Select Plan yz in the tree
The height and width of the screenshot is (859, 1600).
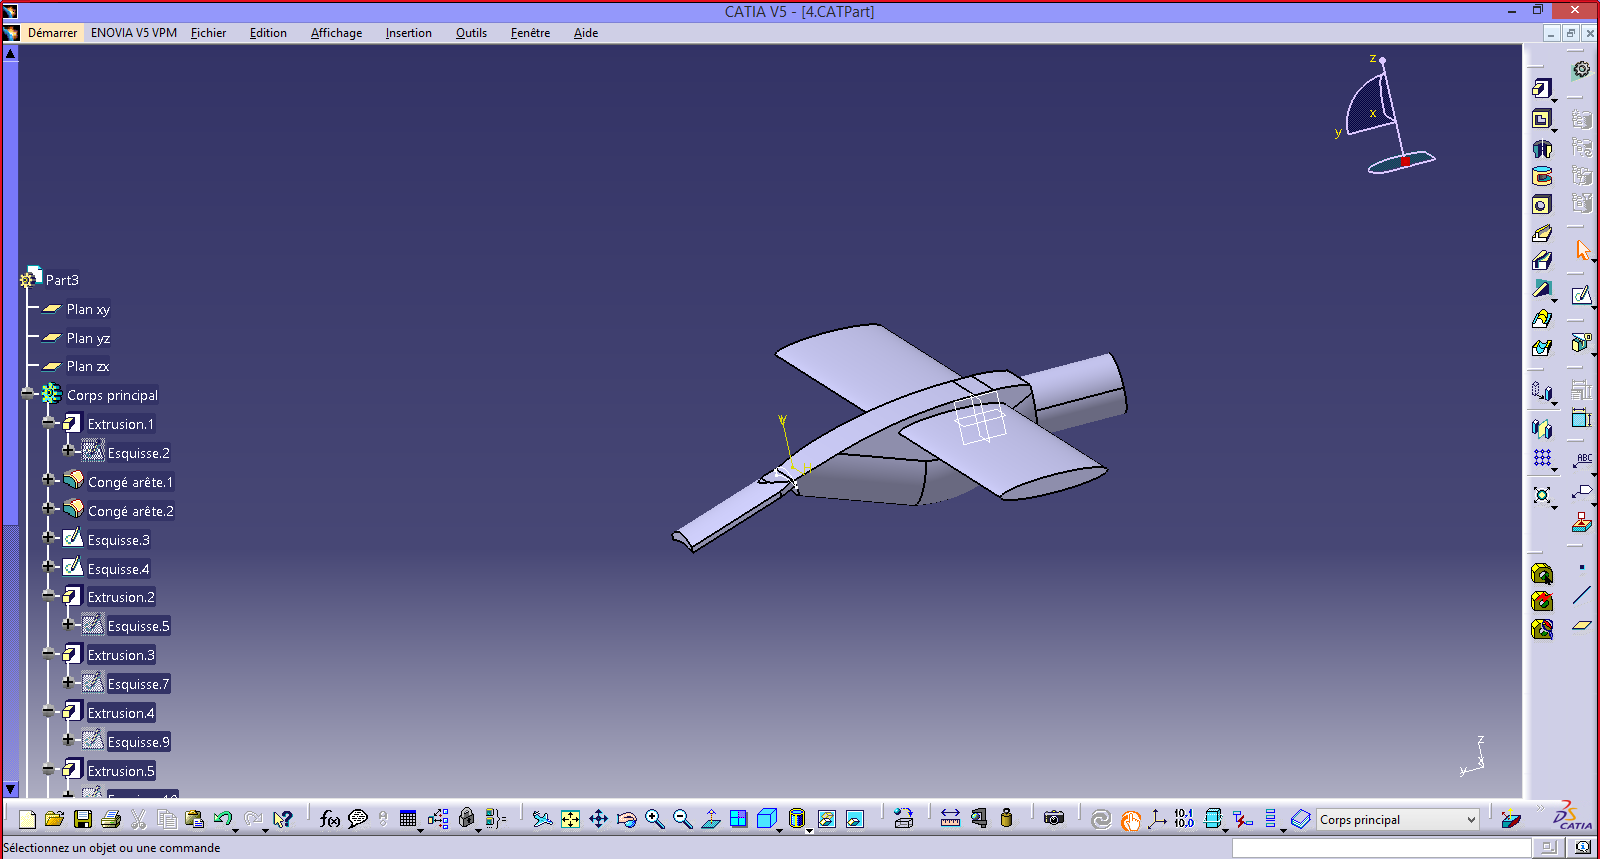pyautogui.click(x=88, y=338)
